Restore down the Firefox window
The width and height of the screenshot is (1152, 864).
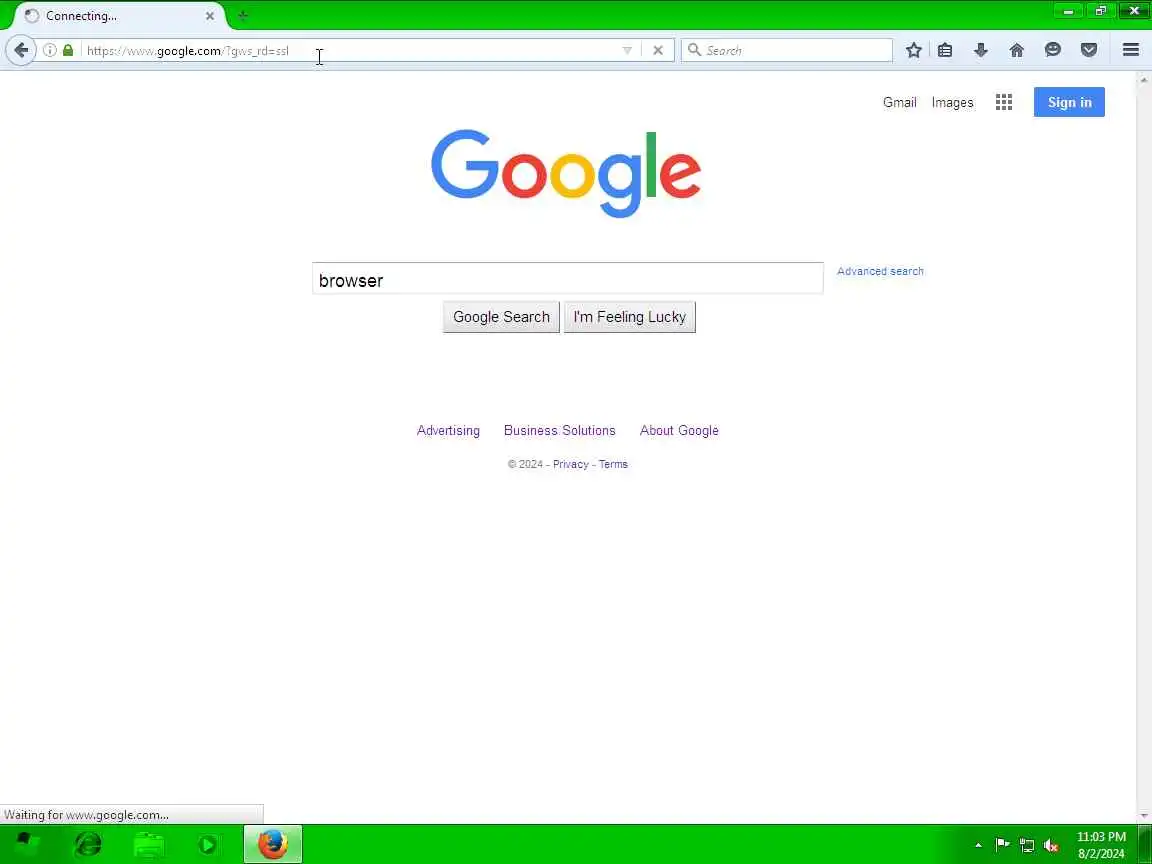(x=1101, y=10)
